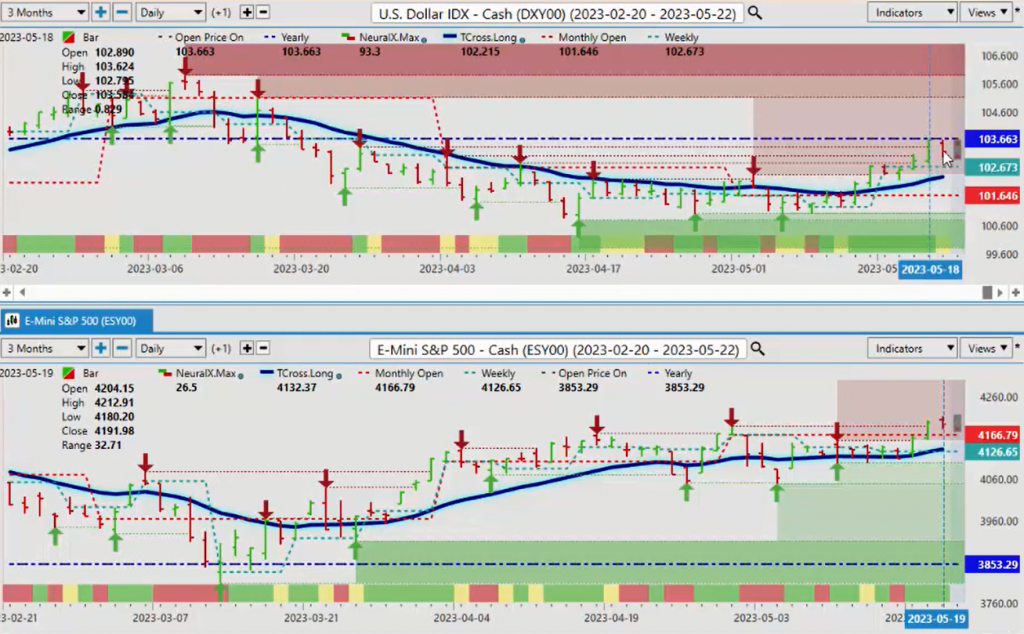Viewport: 1024px width, 634px height.
Task: Click the plus at the scrollbar's left end
Action: (7, 292)
